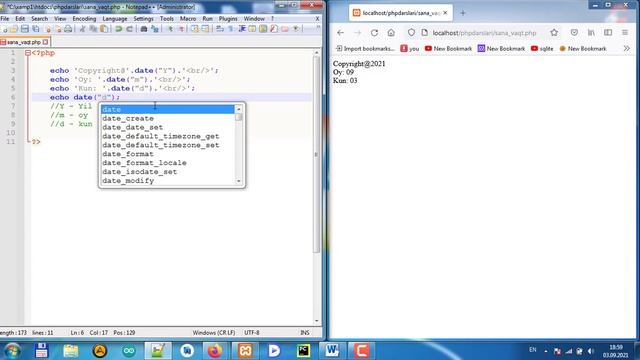Open the Import bookmarks link
Image resolution: width=640 pixels, height=360 pixels.
pyautogui.click(x=365, y=49)
